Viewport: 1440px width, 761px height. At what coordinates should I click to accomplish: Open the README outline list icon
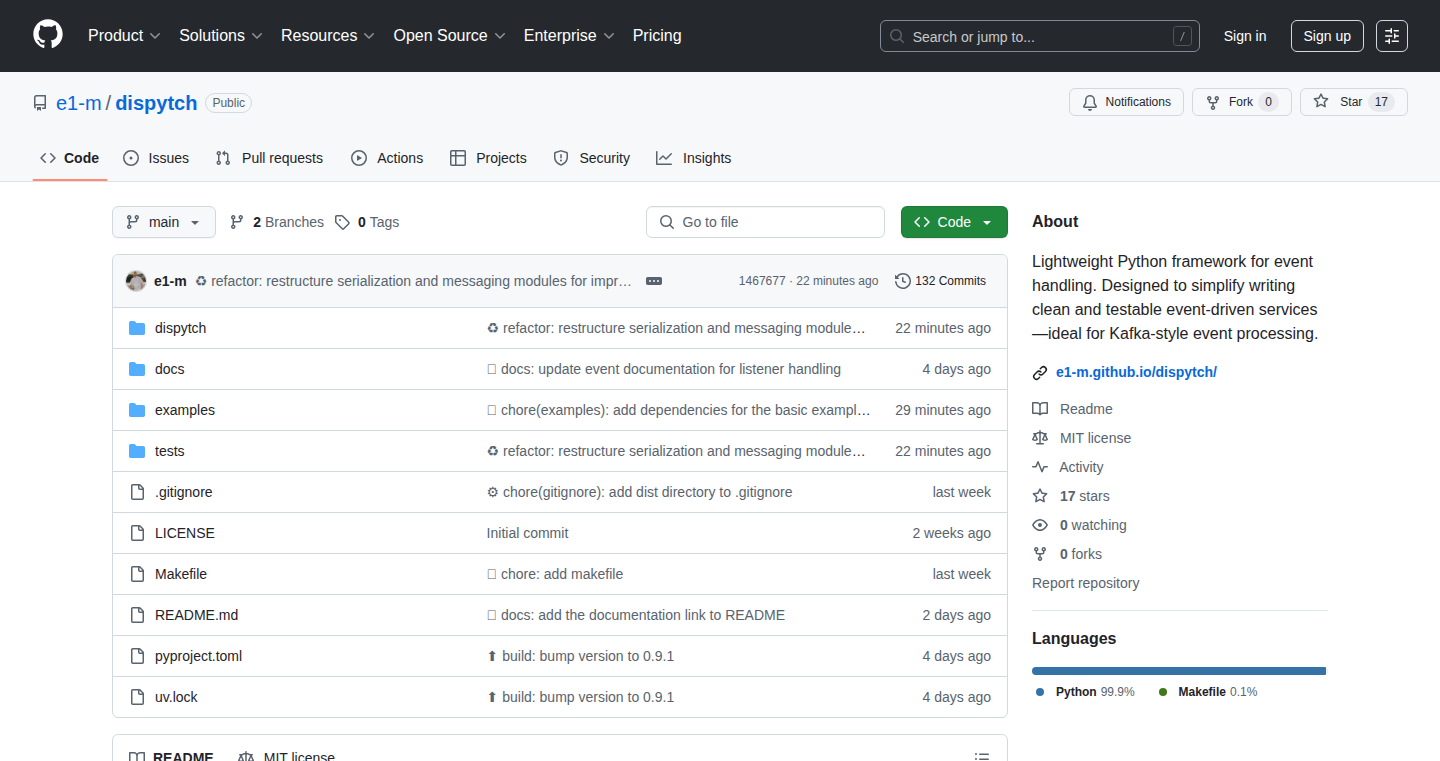tap(982, 758)
